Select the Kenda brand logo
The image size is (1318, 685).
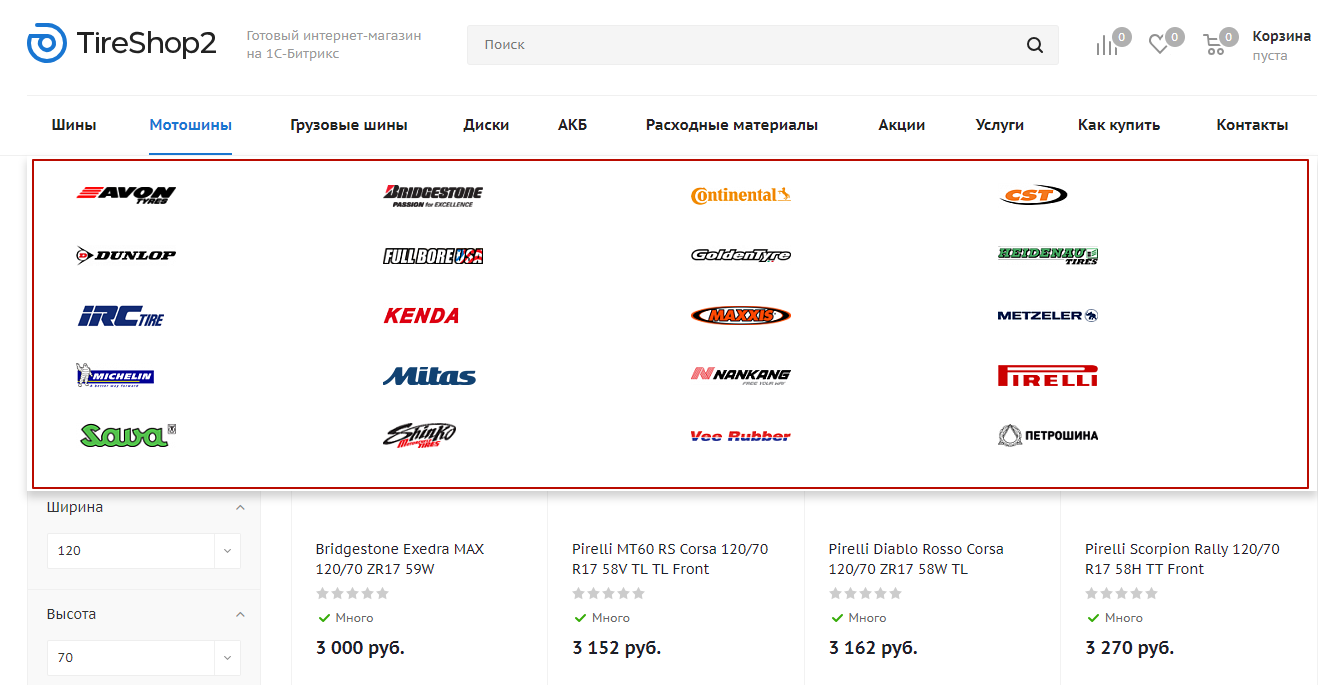421,316
